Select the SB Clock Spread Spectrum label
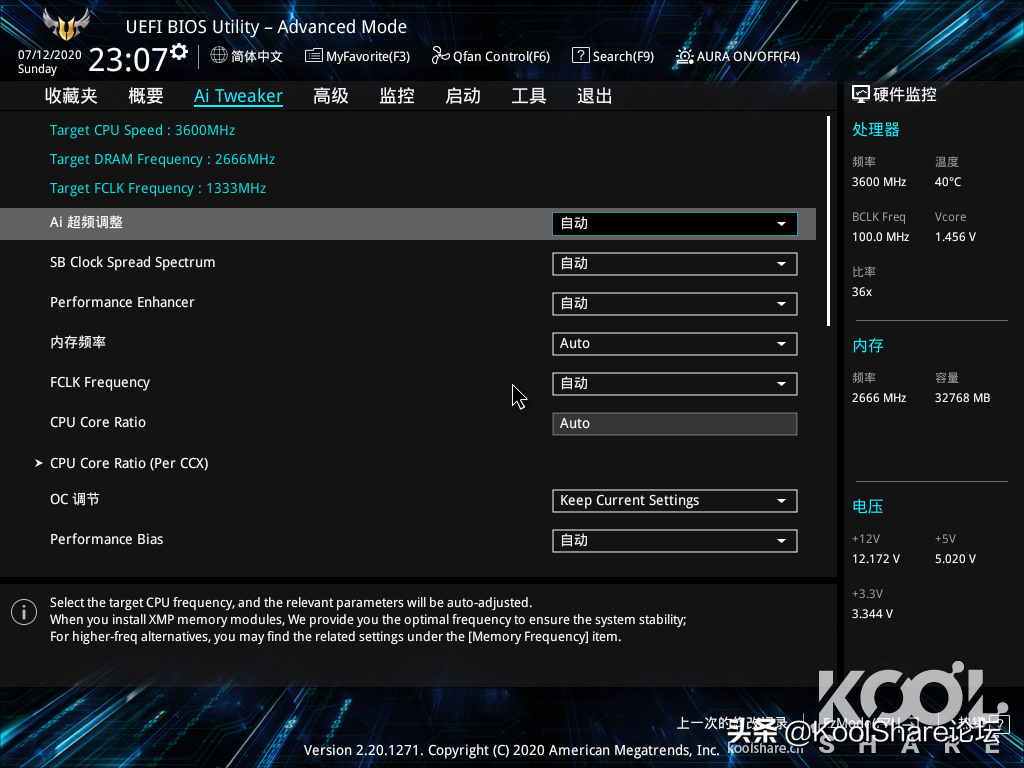 click(133, 263)
